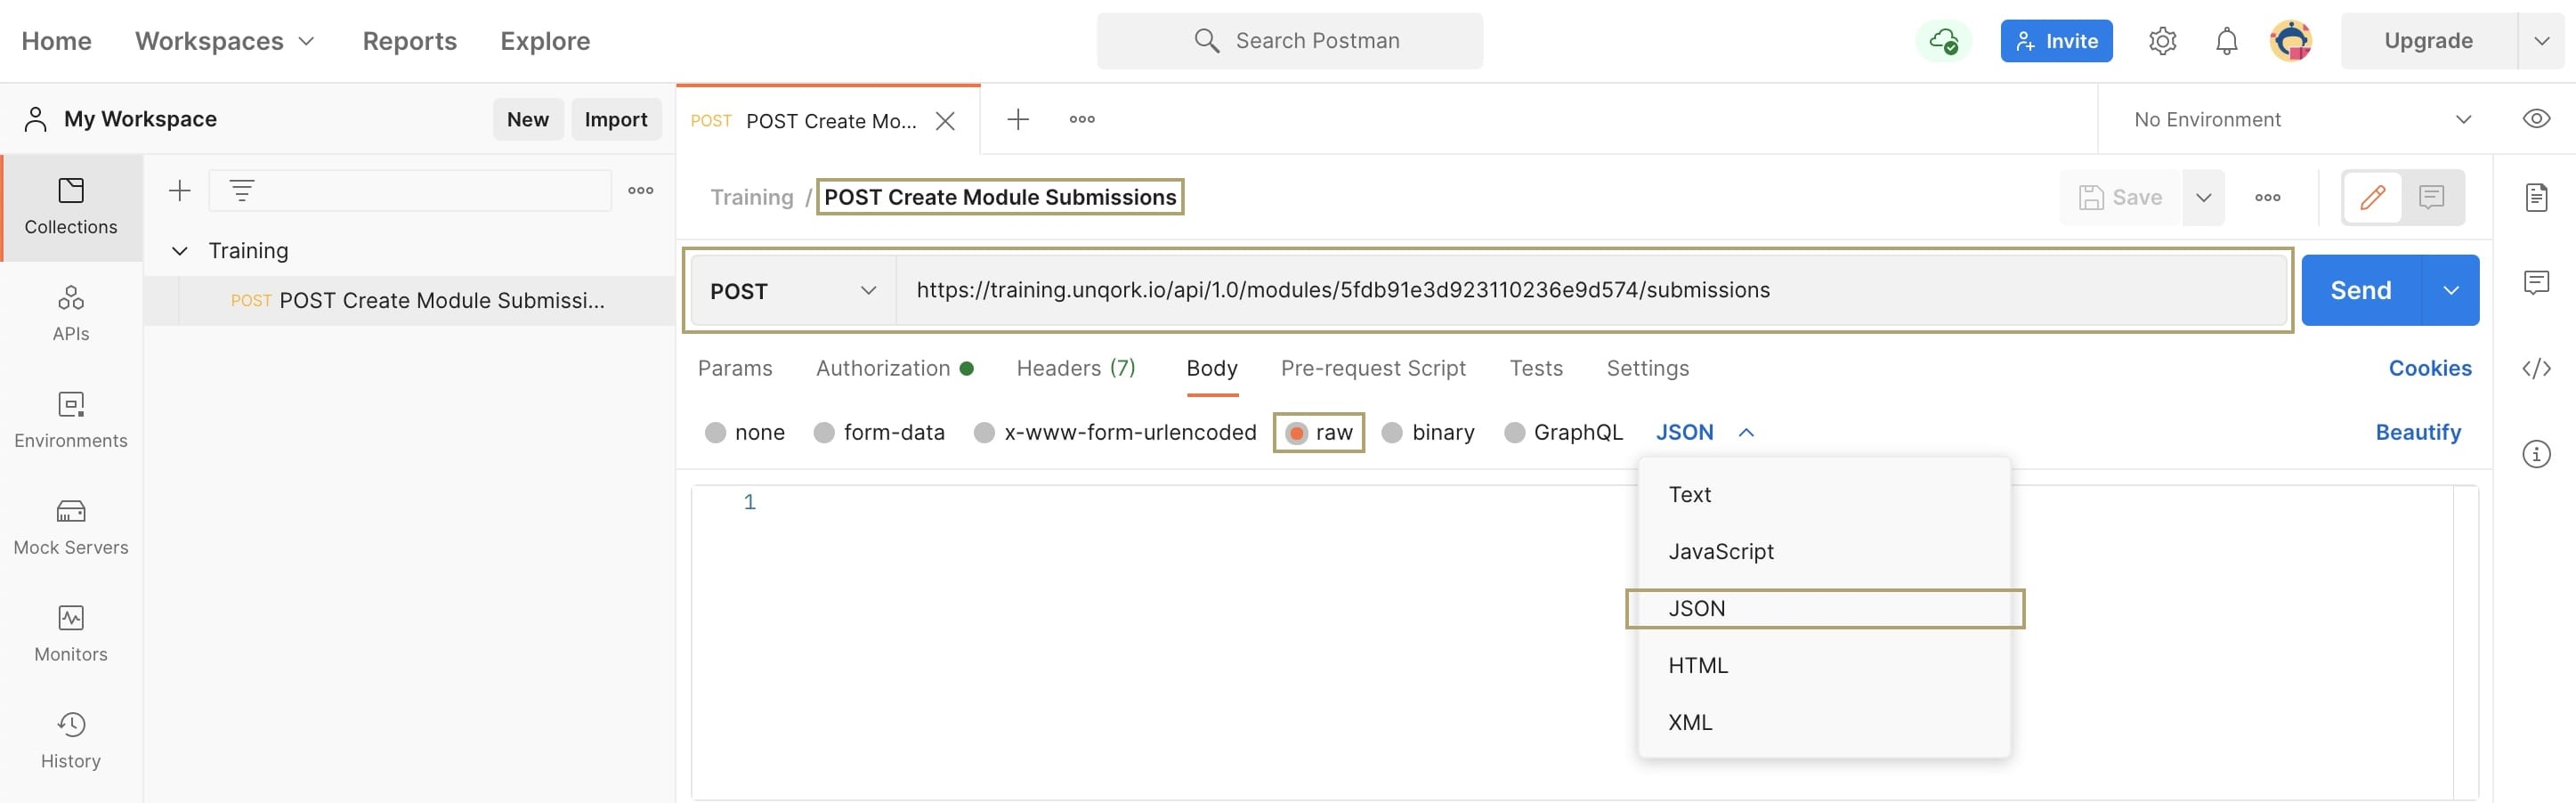Switch to the Settings request tab
The height and width of the screenshot is (803, 2576).
coord(1647,368)
